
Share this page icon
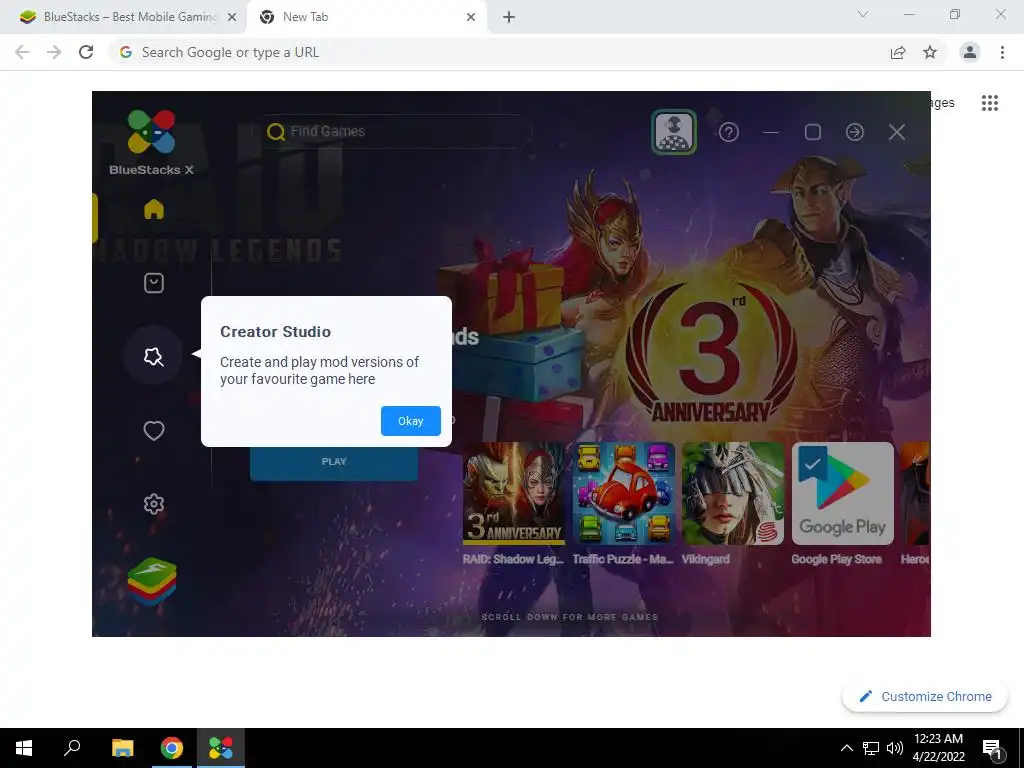pos(898,52)
